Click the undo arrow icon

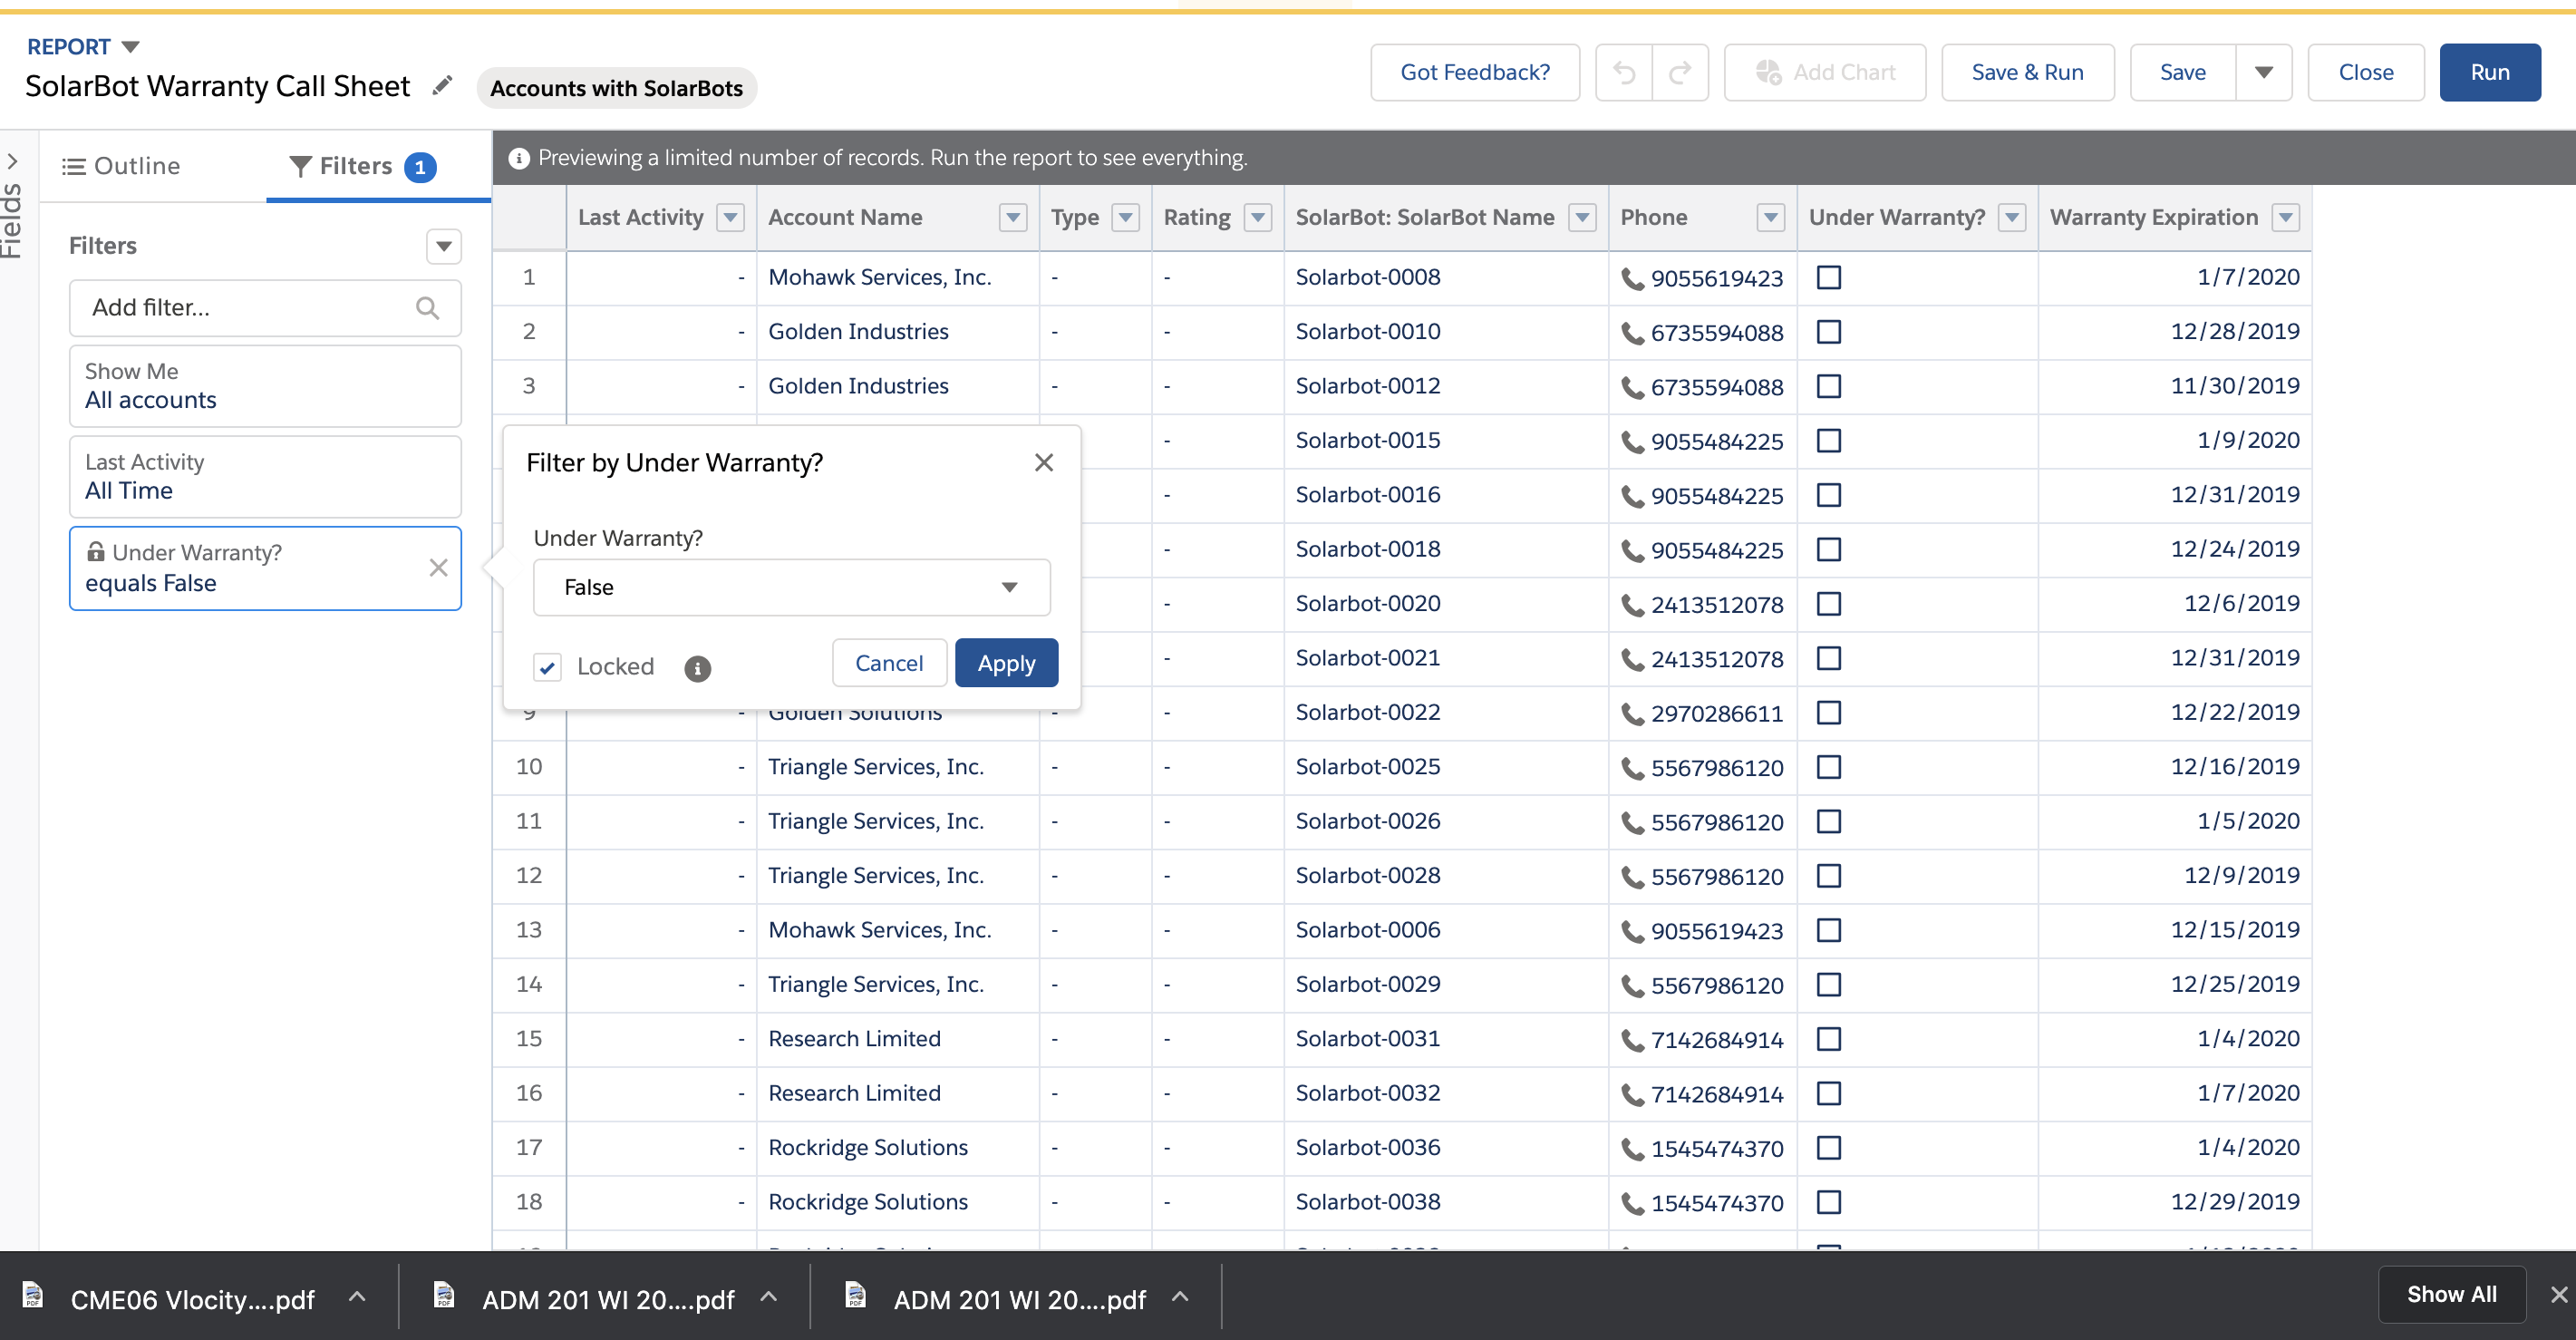coord(1624,72)
